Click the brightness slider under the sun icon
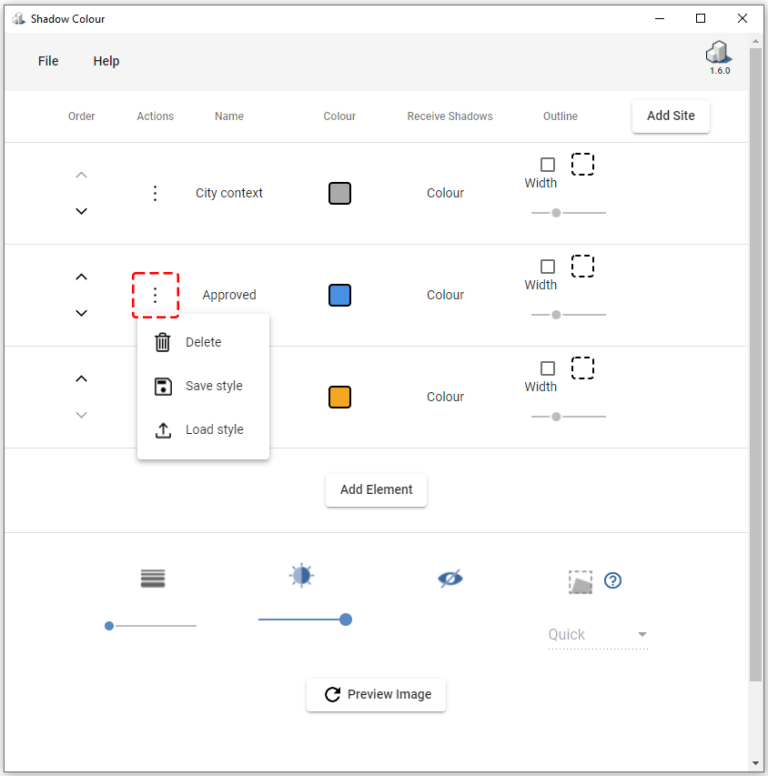 click(305, 620)
